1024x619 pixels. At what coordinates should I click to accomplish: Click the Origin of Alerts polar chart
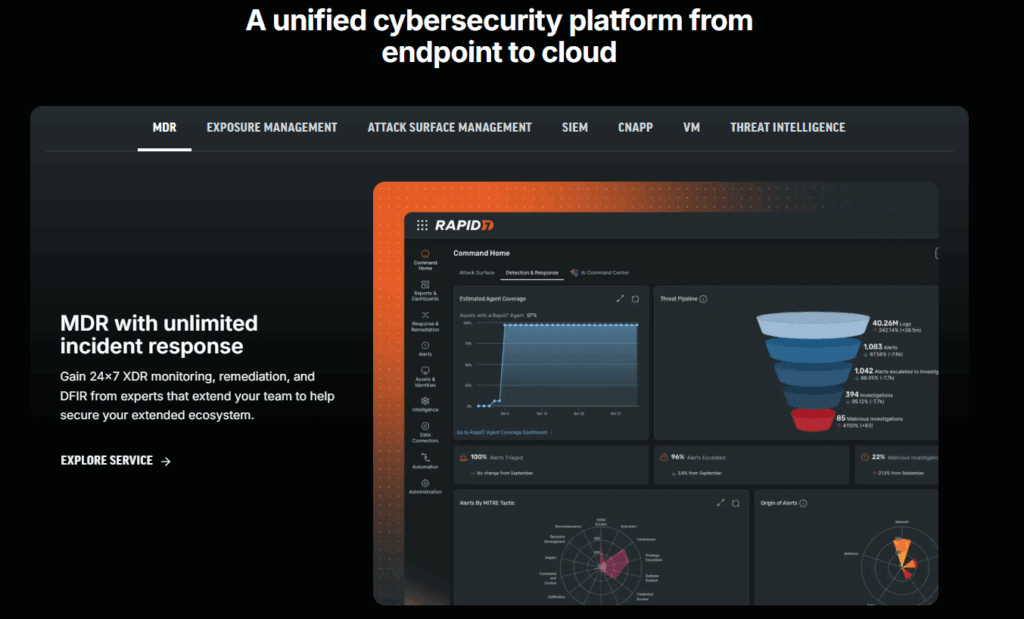901,565
